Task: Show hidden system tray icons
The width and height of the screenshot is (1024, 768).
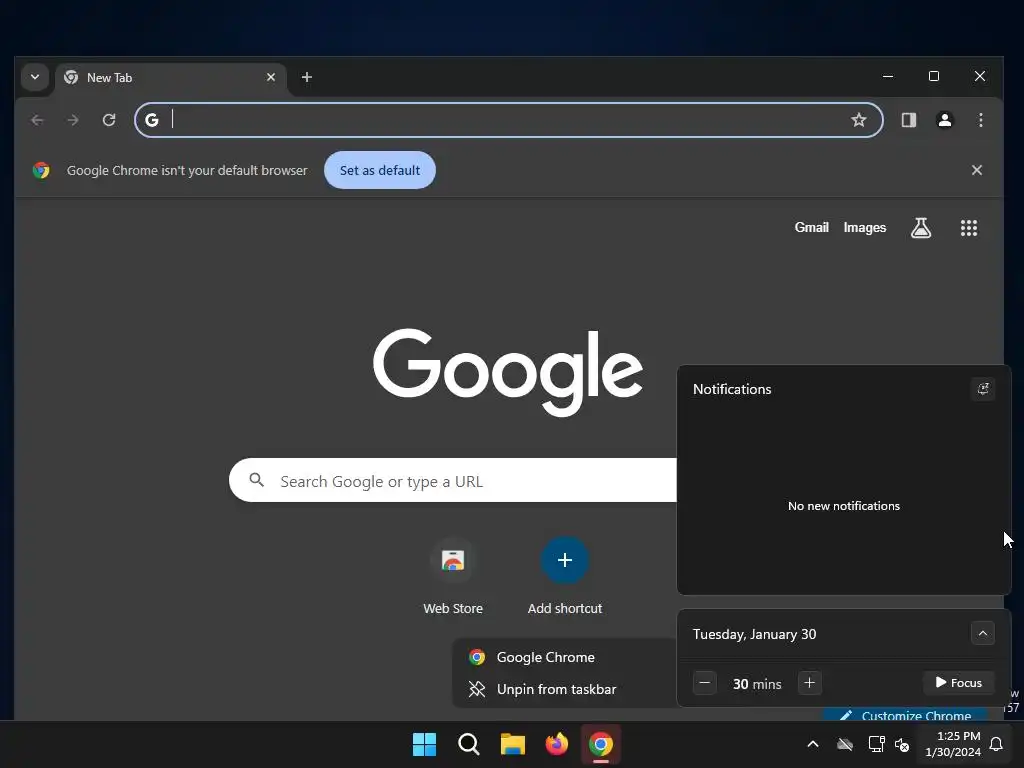Action: point(813,744)
